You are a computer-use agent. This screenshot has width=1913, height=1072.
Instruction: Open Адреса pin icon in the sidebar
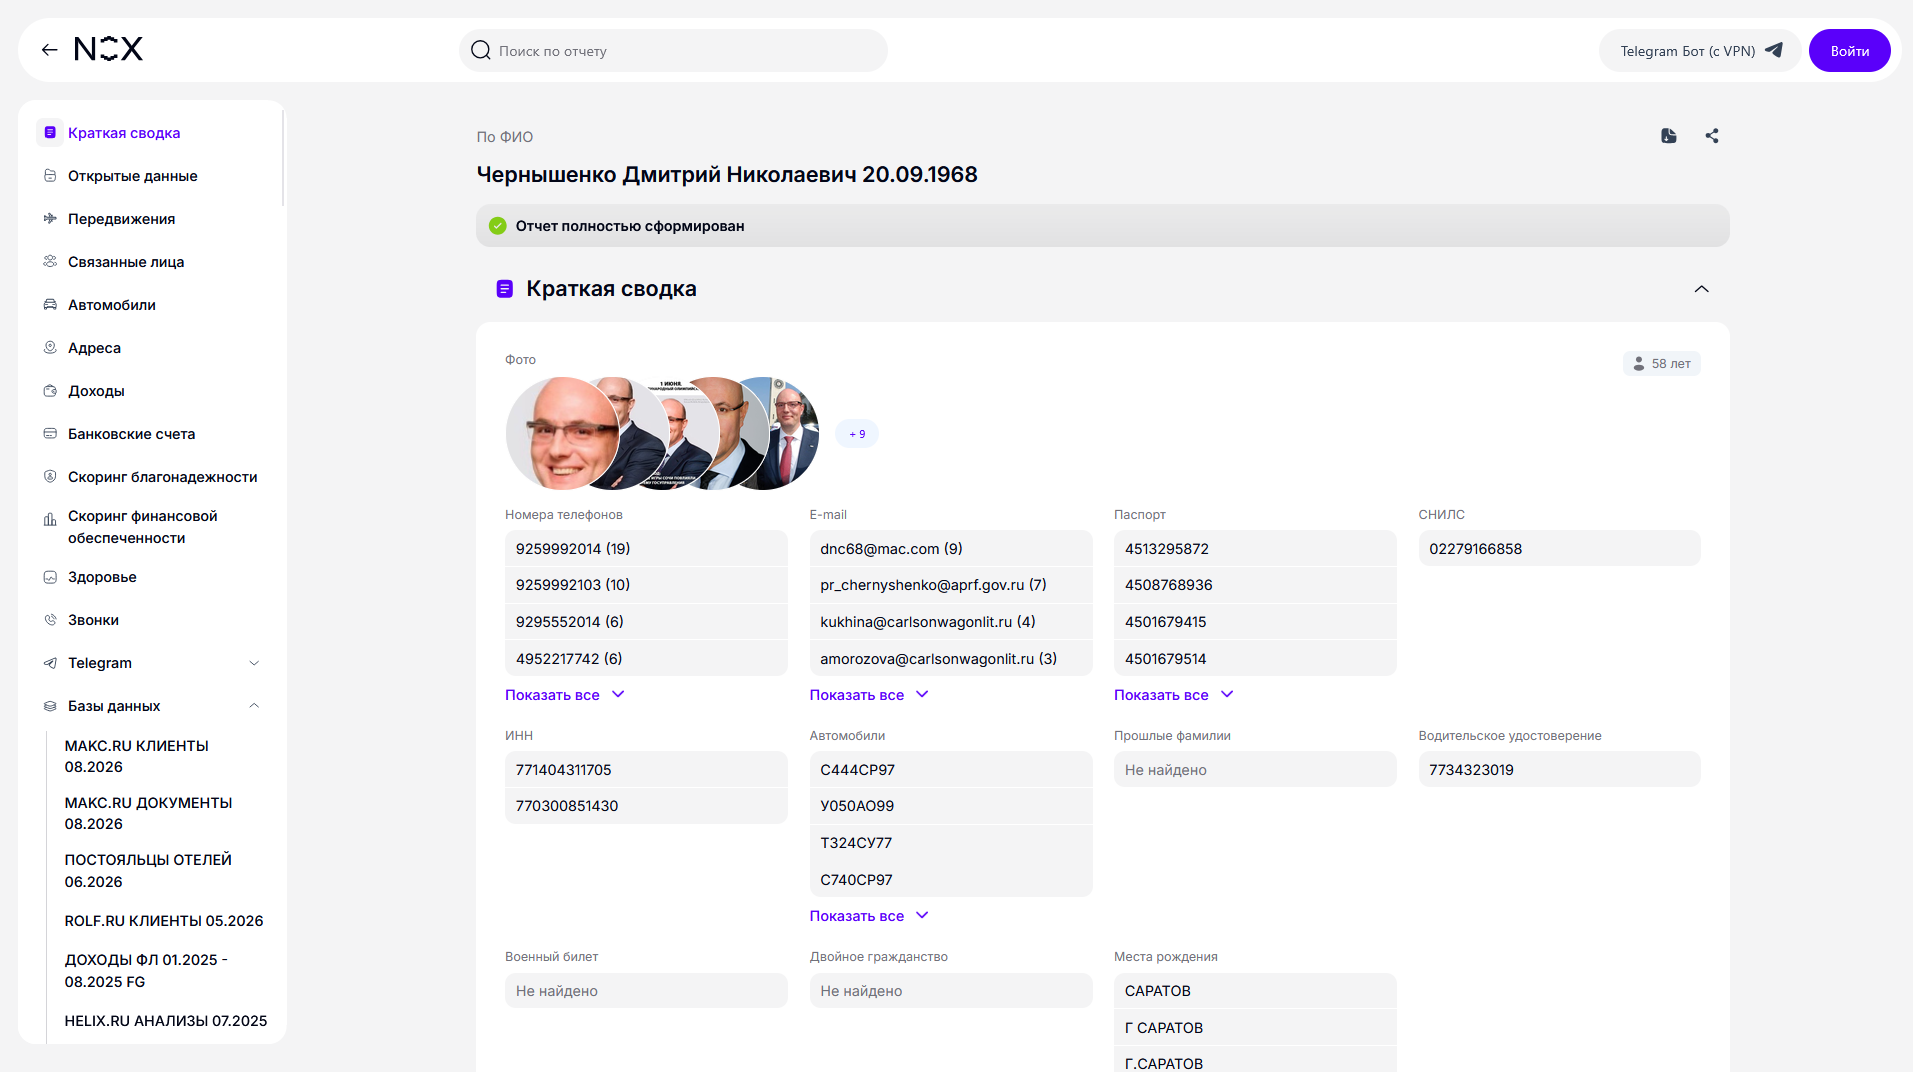point(50,348)
